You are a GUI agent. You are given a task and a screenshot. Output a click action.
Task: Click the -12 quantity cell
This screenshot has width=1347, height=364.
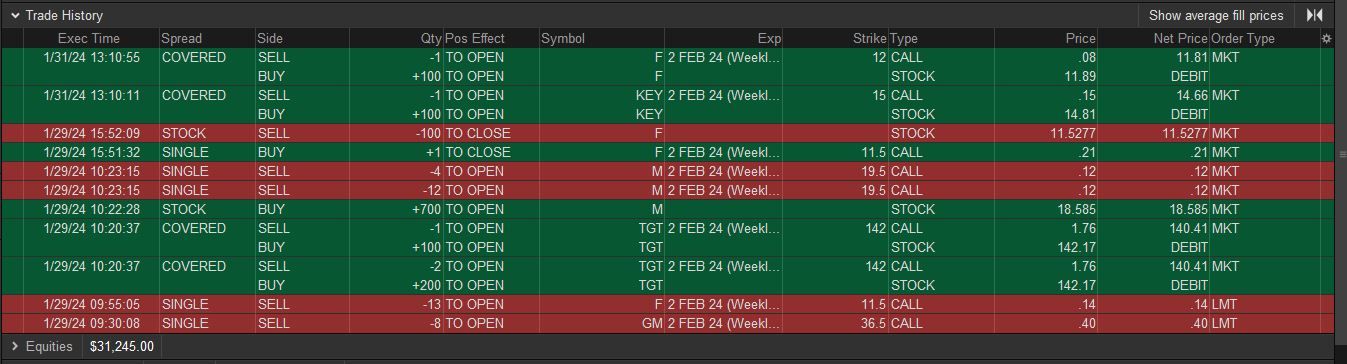coord(396,191)
